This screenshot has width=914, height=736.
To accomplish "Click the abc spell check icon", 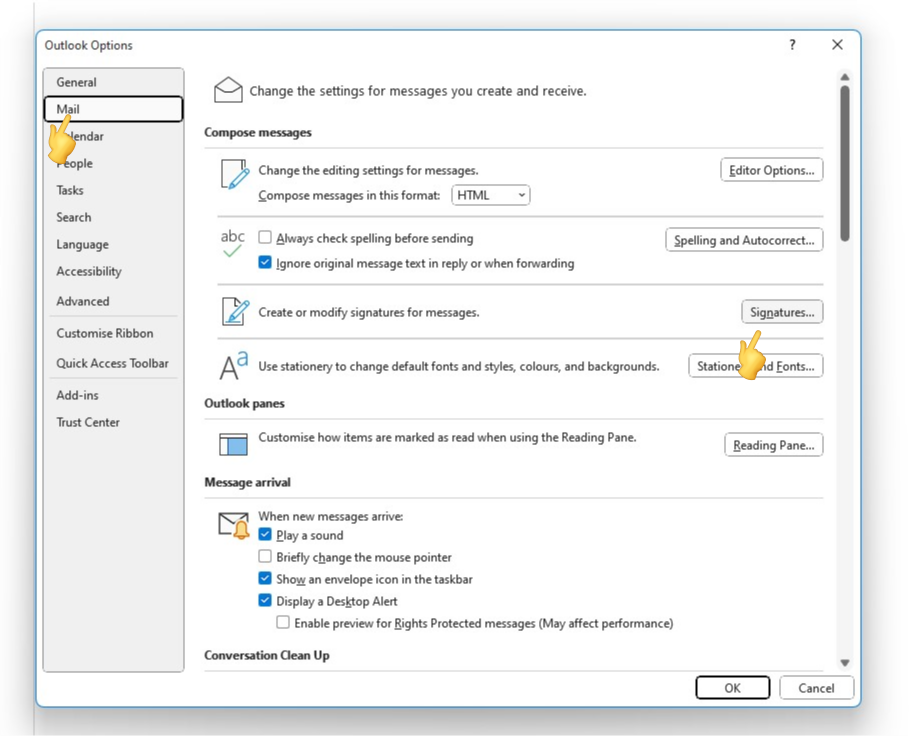I will 232,240.
